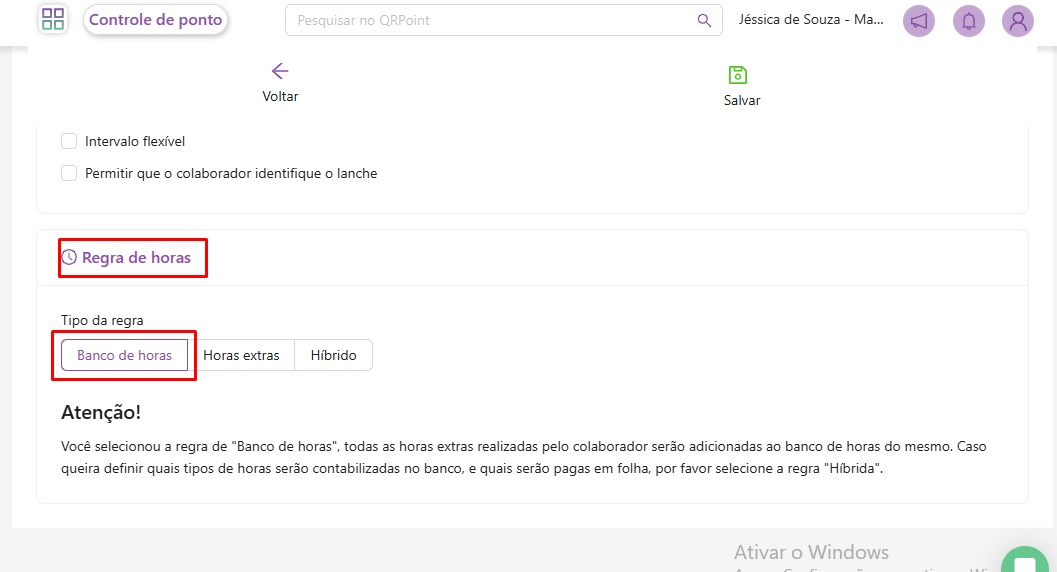The height and width of the screenshot is (572, 1057).
Task: Open the apps grid menu icon
Action: point(53,19)
